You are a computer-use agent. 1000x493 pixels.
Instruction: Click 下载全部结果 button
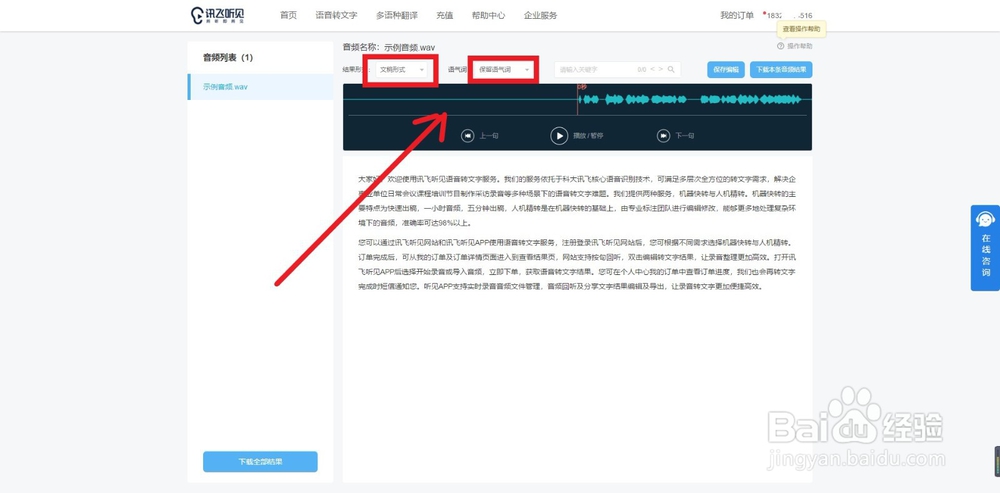[260, 462]
